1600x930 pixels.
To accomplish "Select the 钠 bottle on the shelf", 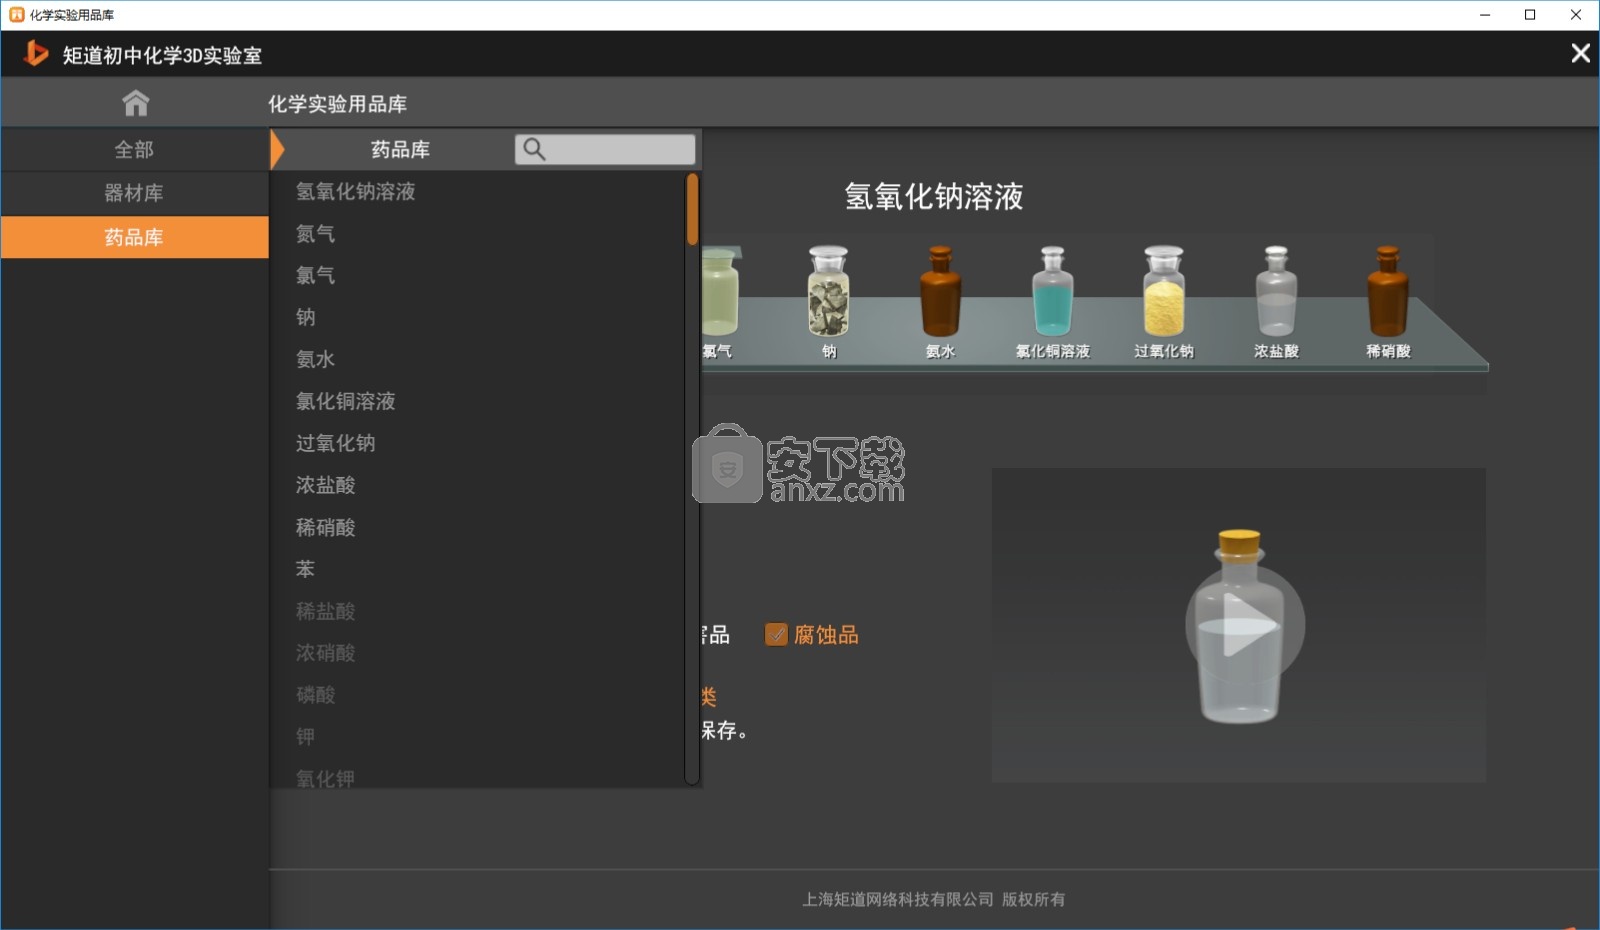I will click(x=829, y=292).
